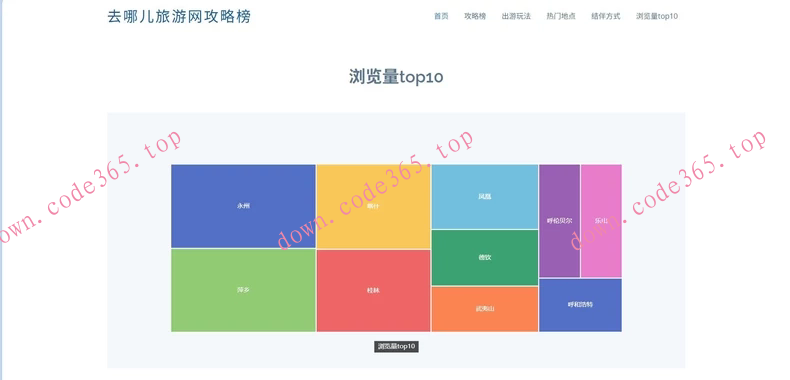
Task: Select 浏览量top10 in the top navigation
Action: [656, 16]
